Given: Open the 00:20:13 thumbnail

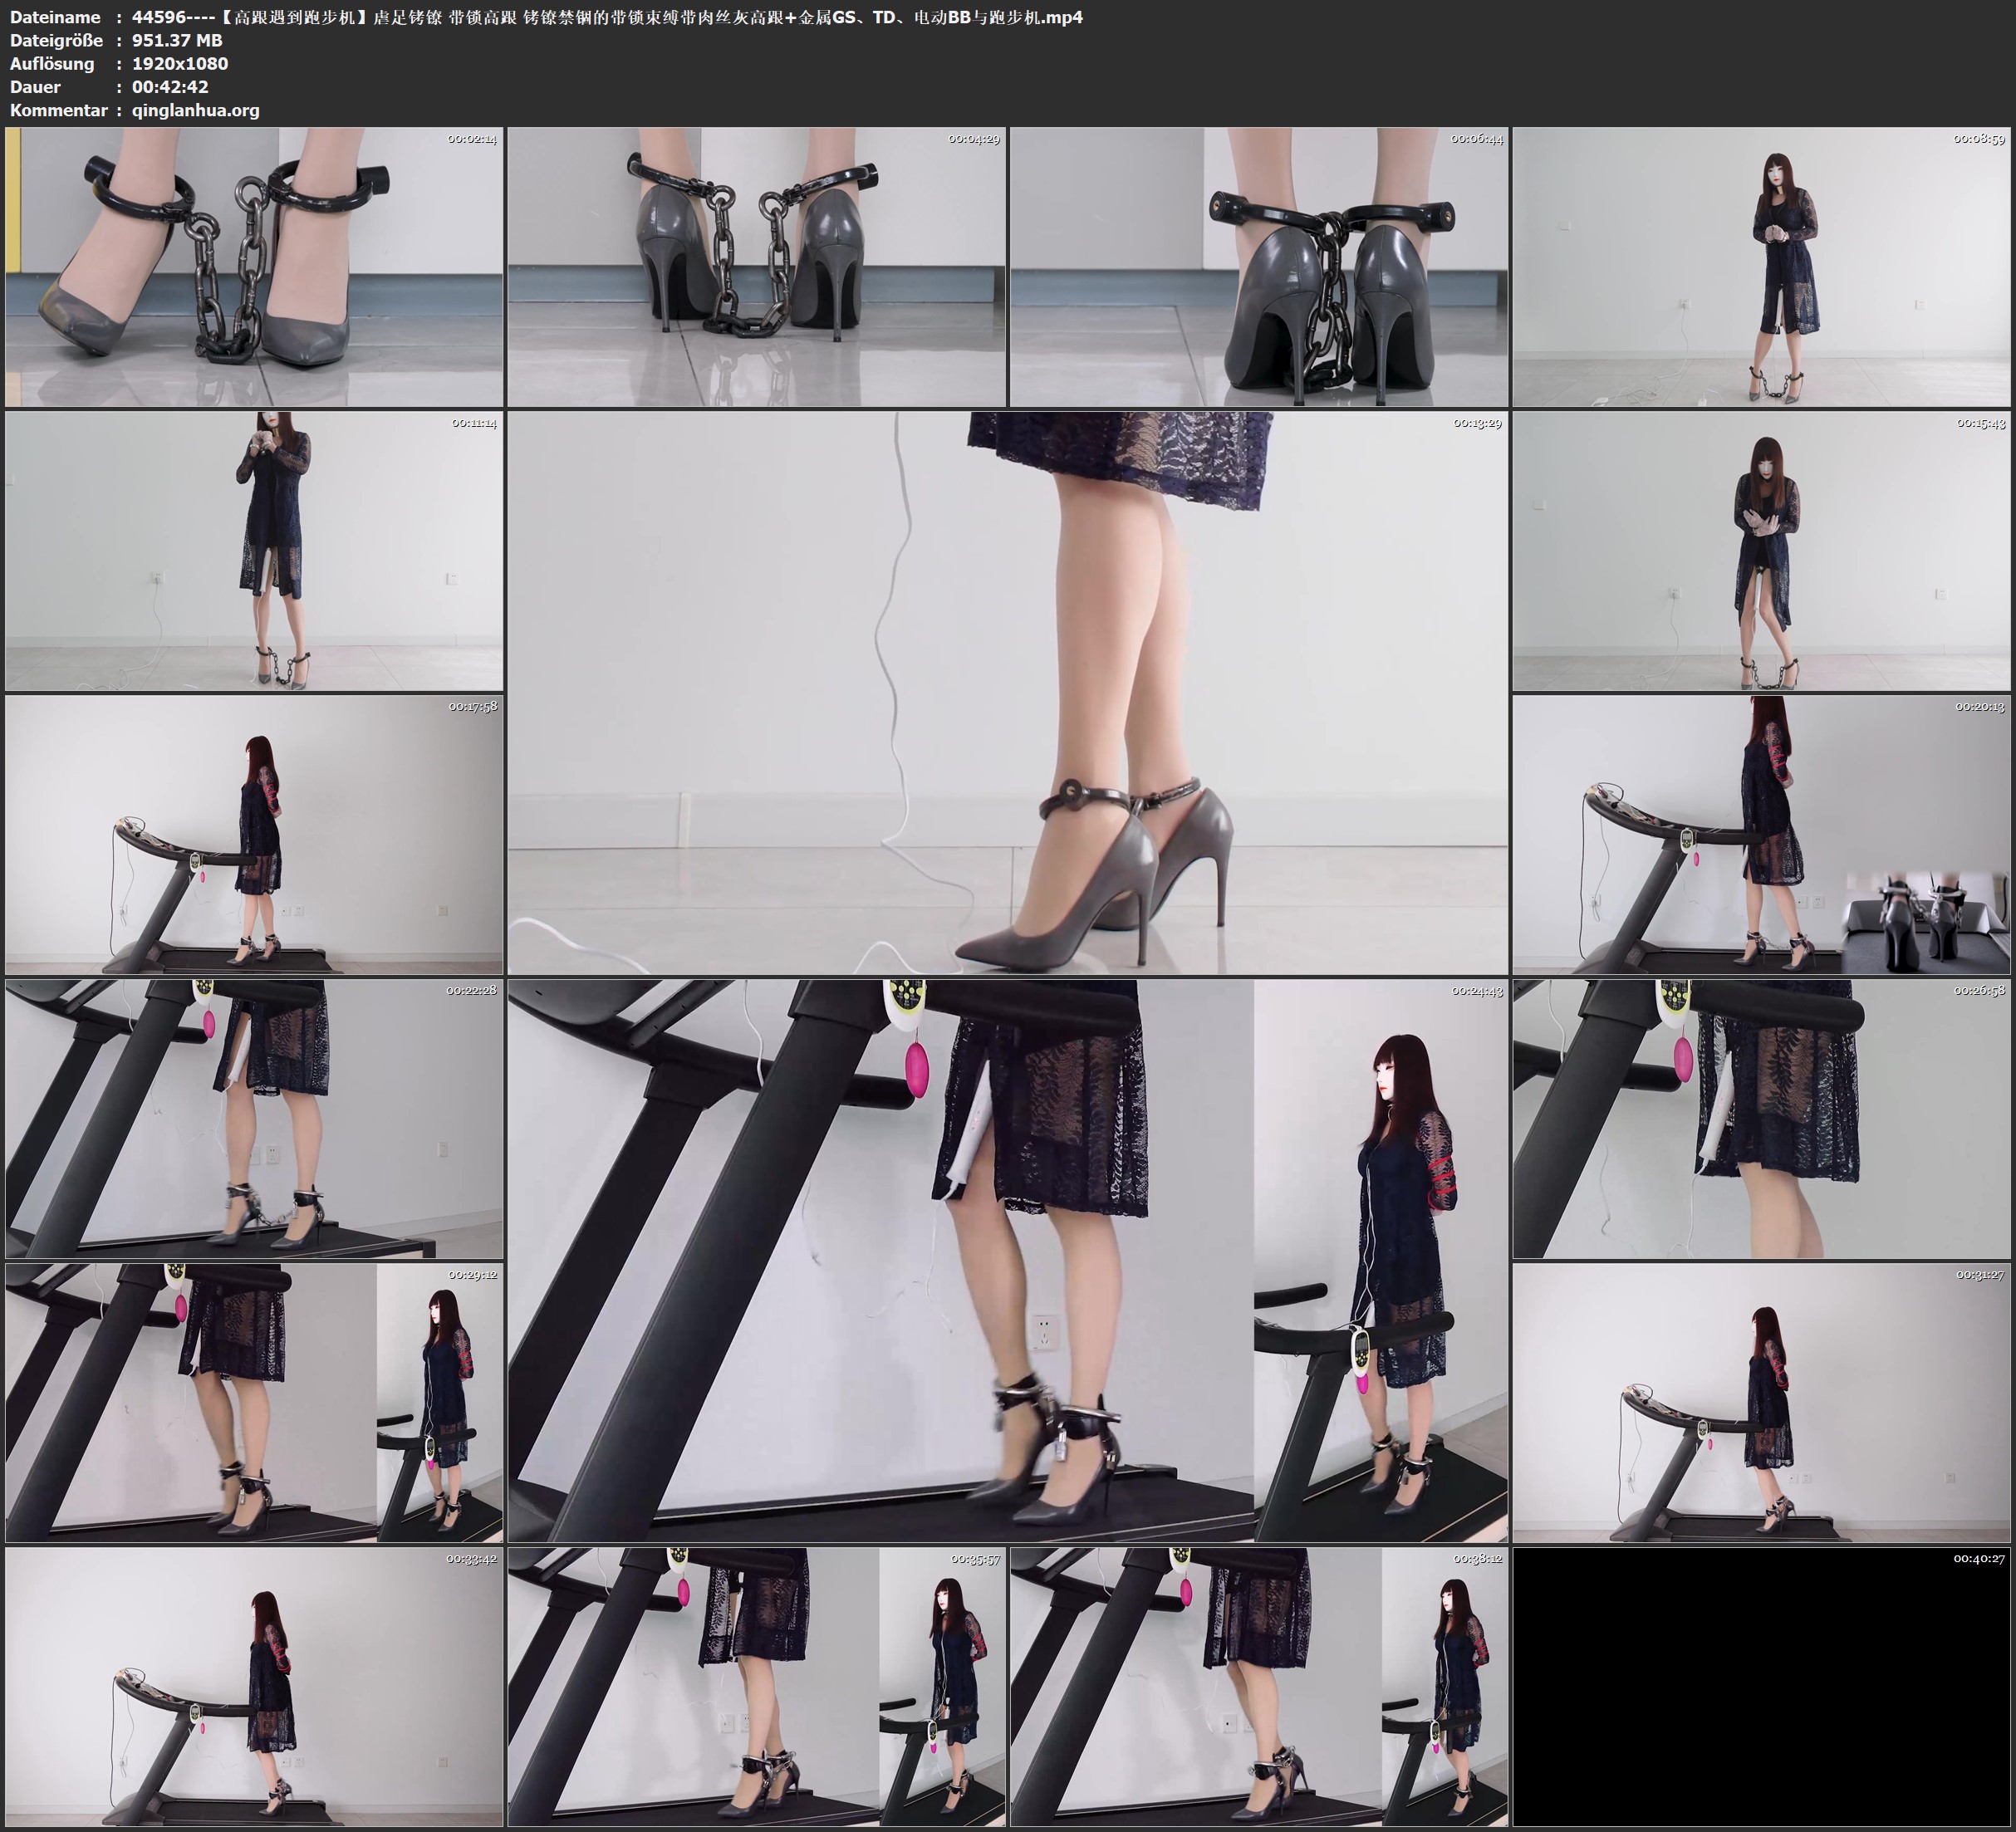Looking at the screenshot, I should [1762, 835].
